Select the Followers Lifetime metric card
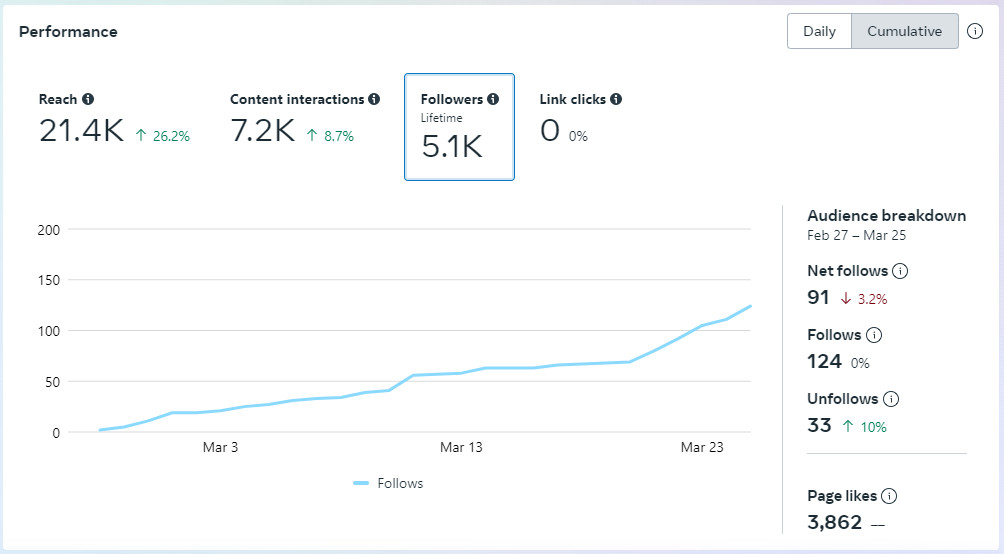Viewport: 1004px width, 554px height. coord(459,127)
